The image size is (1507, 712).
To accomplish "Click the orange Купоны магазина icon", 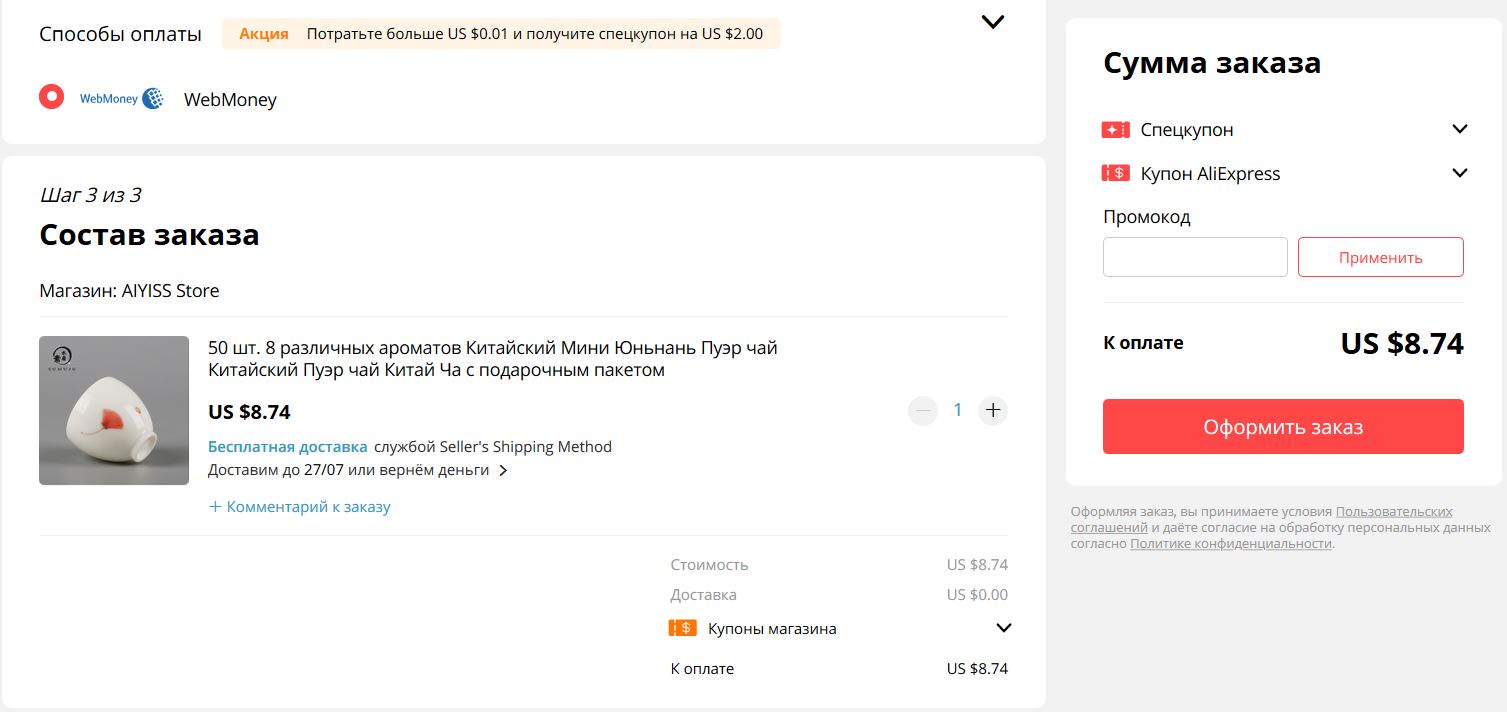I will 683,628.
